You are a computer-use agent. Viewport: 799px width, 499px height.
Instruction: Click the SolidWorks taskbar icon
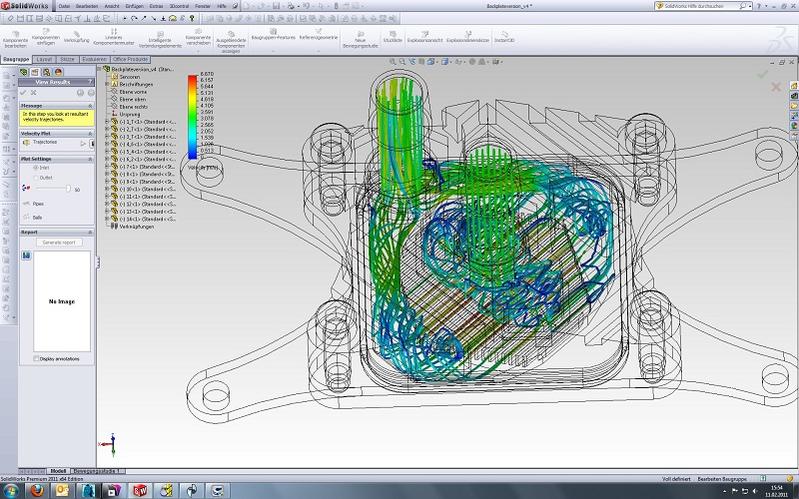click(140, 491)
